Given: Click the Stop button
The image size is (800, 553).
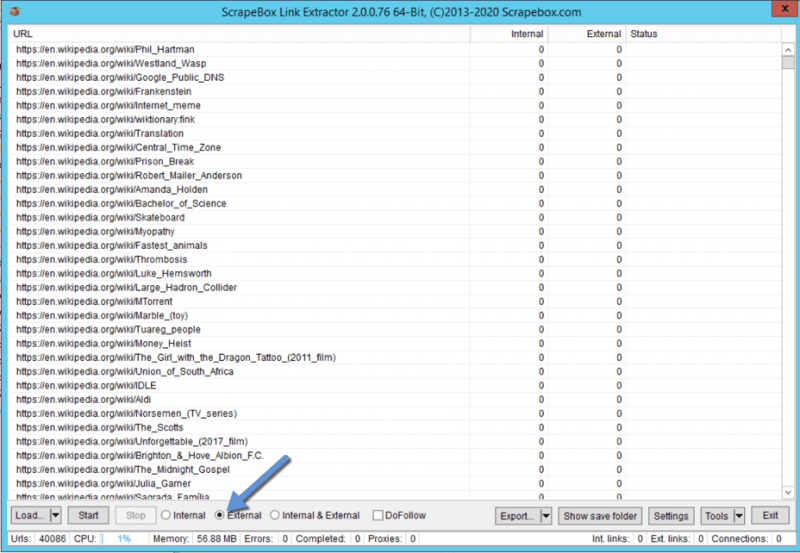Looking at the screenshot, I should pyautogui.click(x=136, y=515).
